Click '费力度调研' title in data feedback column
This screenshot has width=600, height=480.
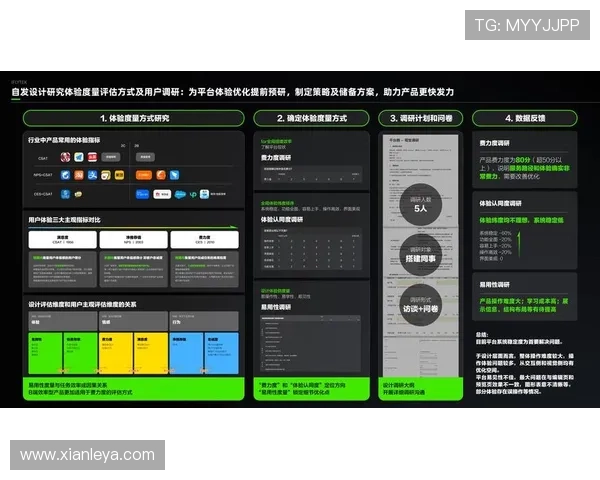[x=494, y=143]
